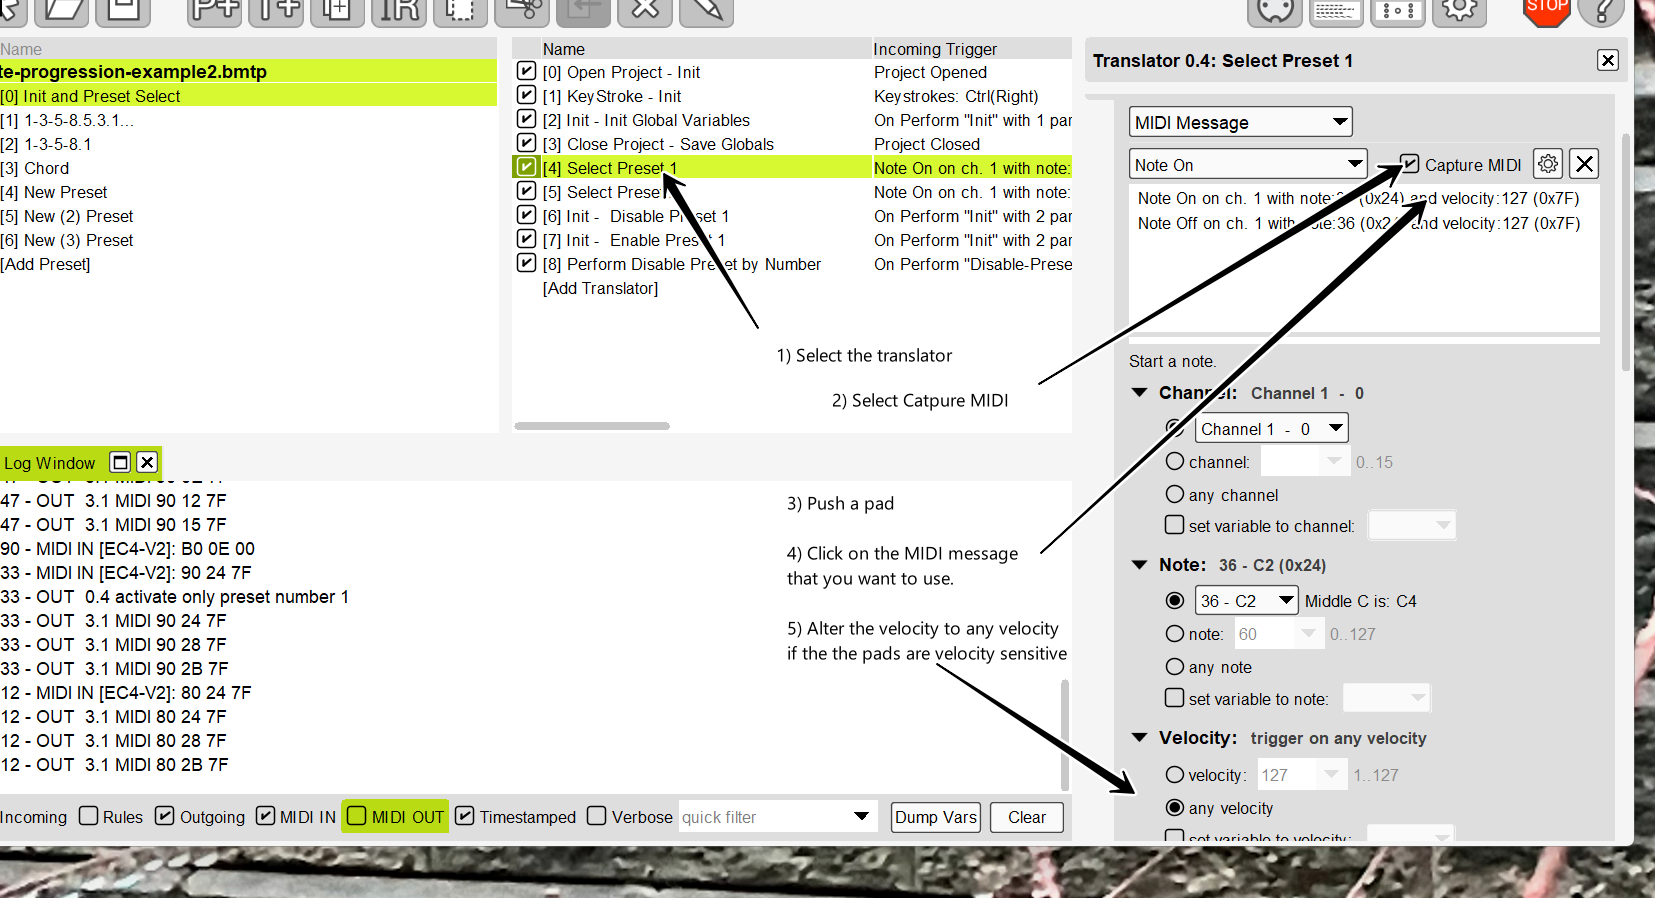
Task: Click the quick filter input field
Action: point(762,817)
